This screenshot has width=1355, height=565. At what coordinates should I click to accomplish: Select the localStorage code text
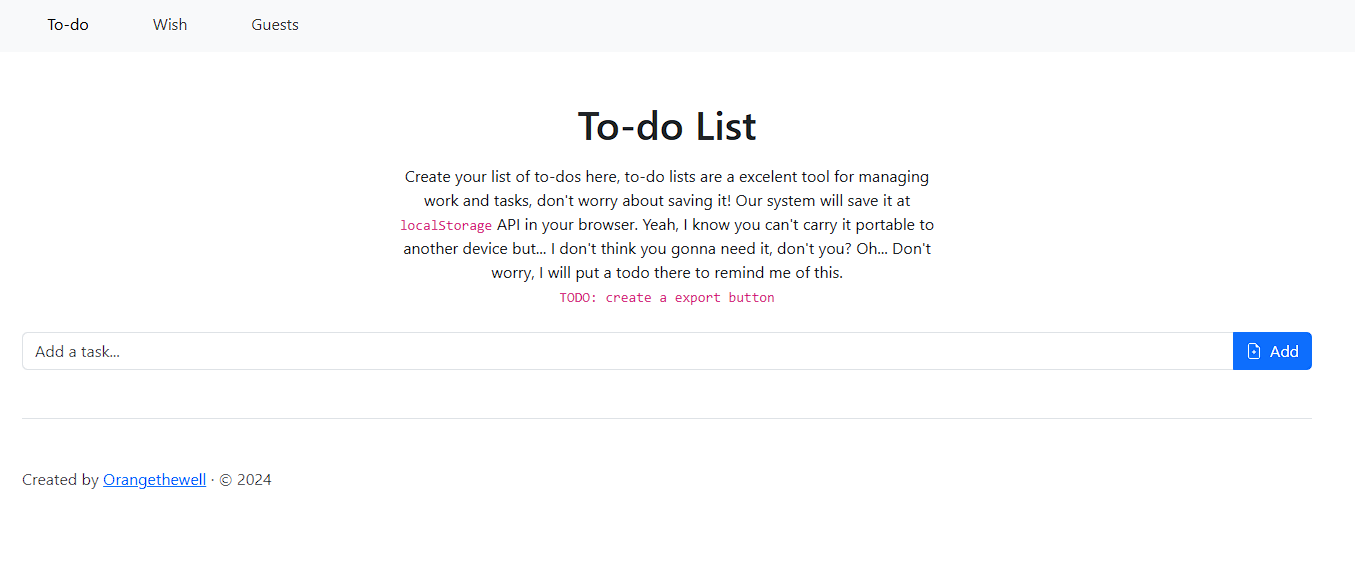click(446, 226)
